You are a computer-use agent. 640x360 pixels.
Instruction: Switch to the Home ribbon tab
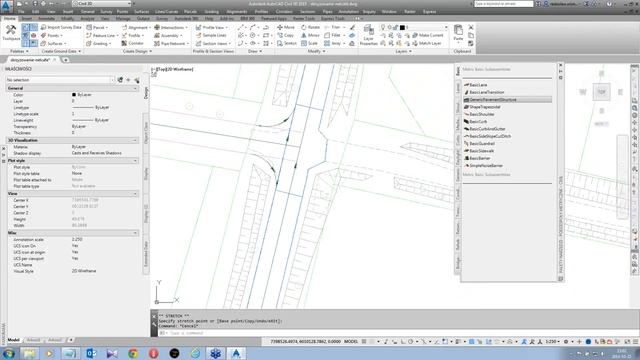click(x=9, y=19)
